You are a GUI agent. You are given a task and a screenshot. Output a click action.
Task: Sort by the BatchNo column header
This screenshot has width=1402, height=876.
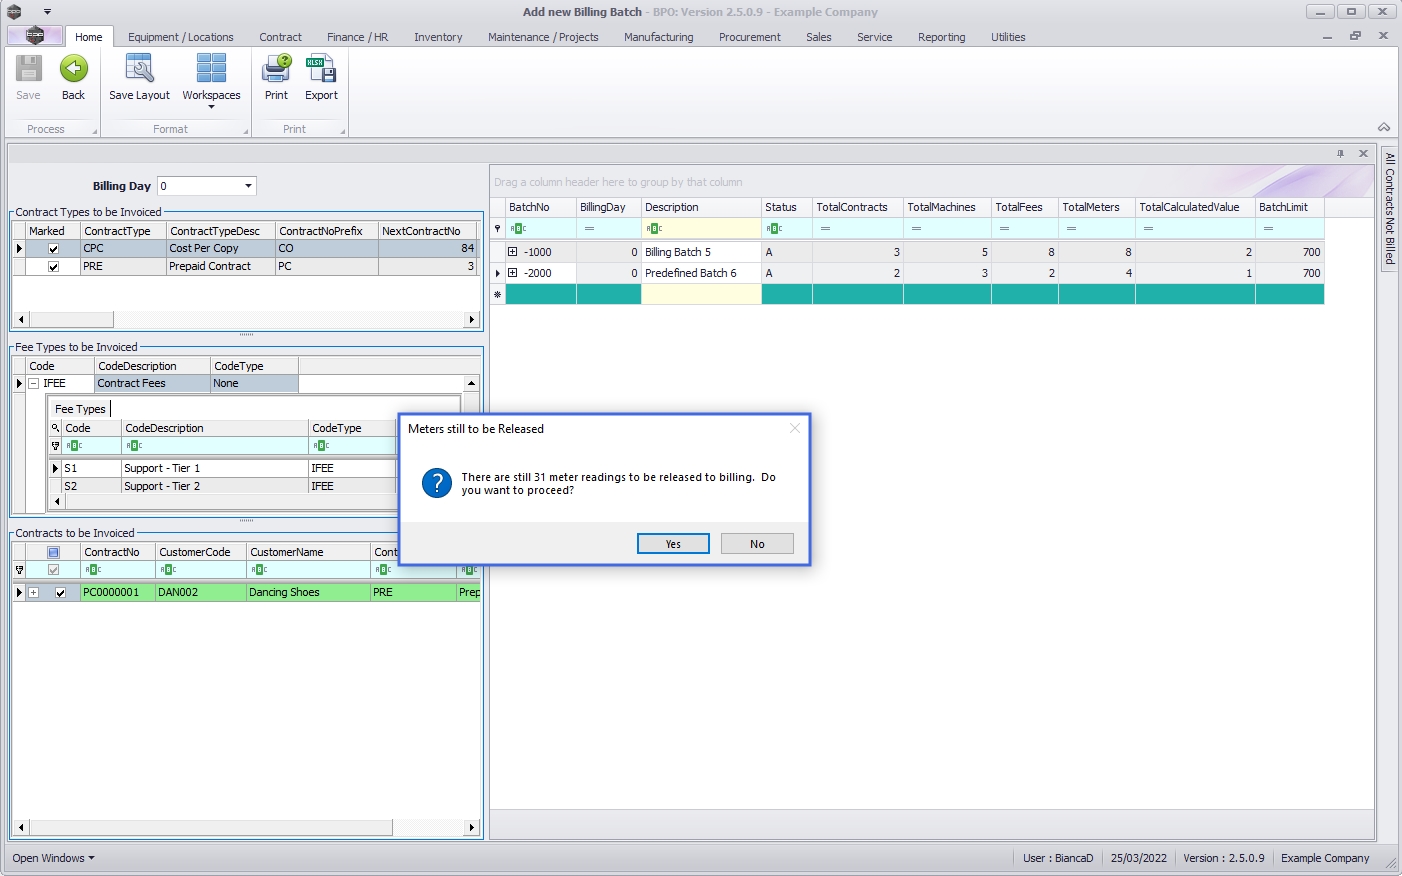[541, 207]
